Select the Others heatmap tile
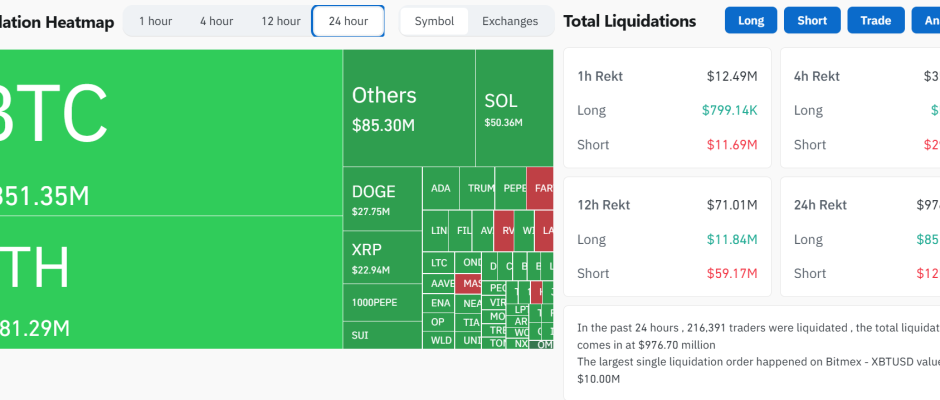 tap(408, 108)
